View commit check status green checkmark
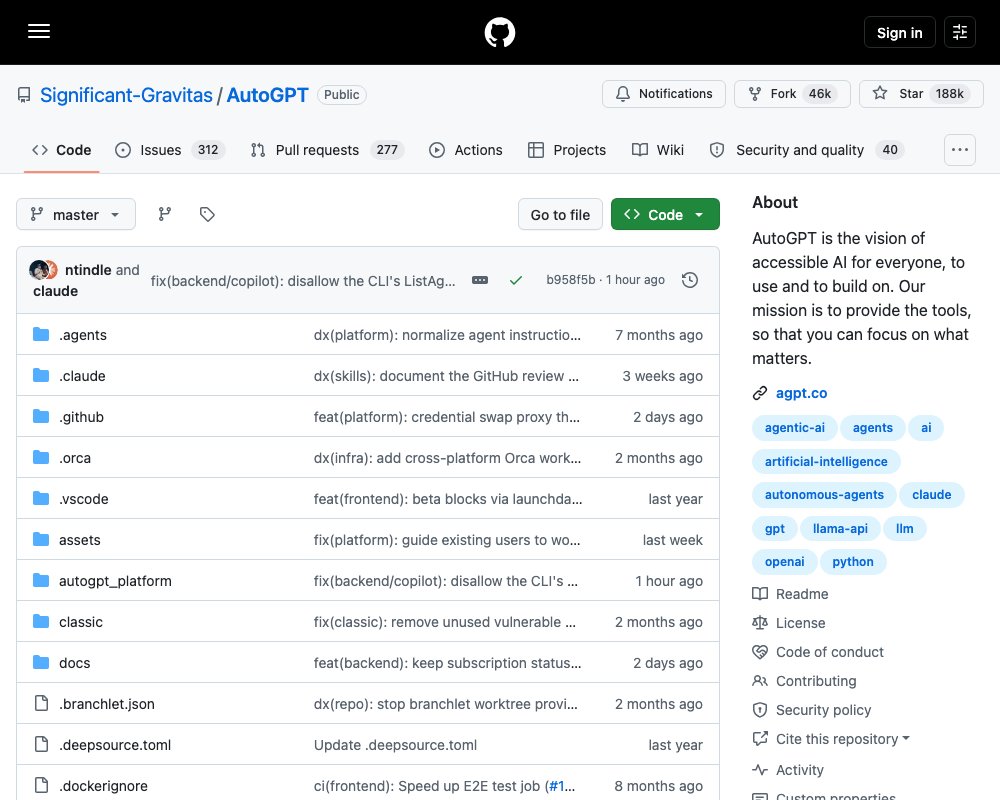 [x=516, y=280]
